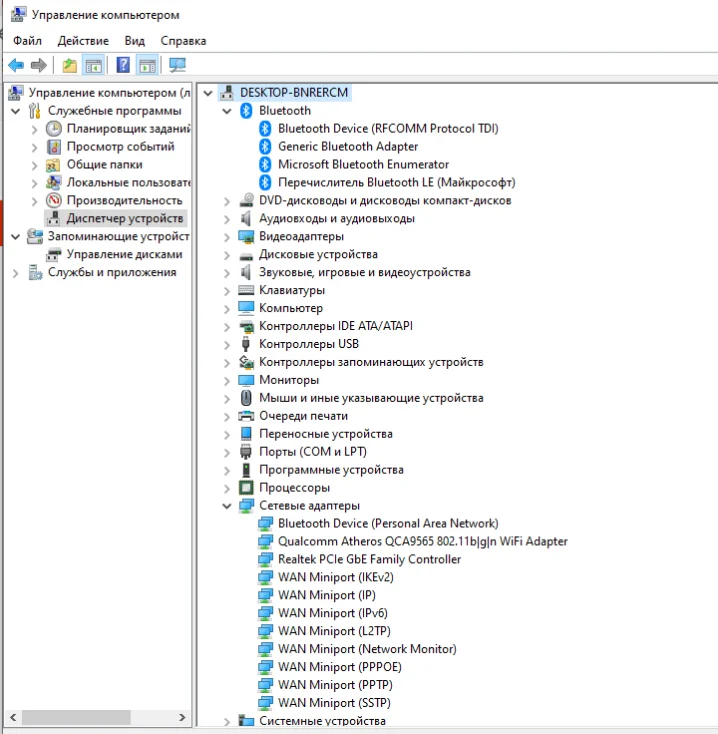Click the DVD drives category icon

(x=246, y=200)
